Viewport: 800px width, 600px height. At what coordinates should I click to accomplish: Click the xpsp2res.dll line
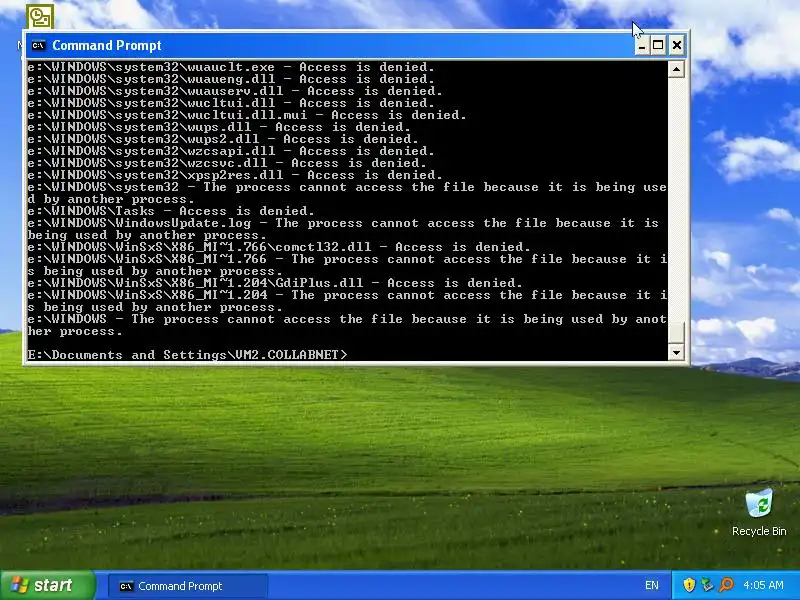tap(235, 175)
